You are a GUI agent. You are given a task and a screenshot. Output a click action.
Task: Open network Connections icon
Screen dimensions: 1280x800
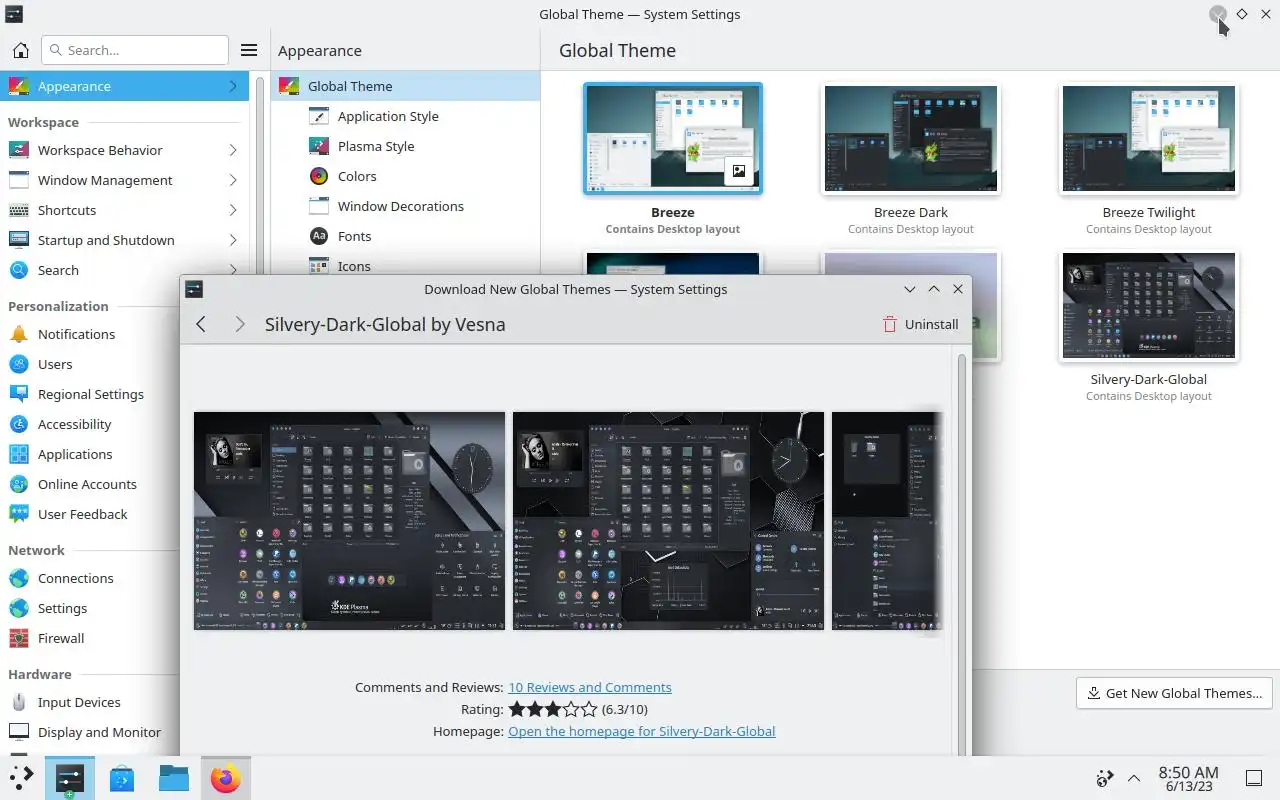[19, 578]
